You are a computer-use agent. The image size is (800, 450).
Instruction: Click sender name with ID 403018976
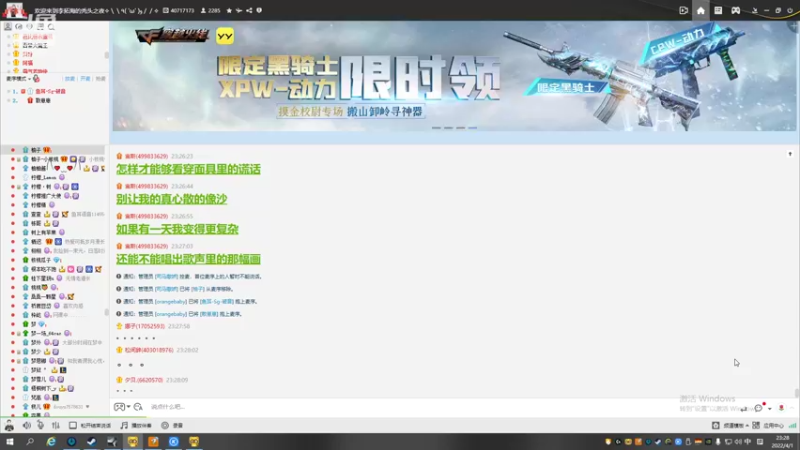[149, 350]
